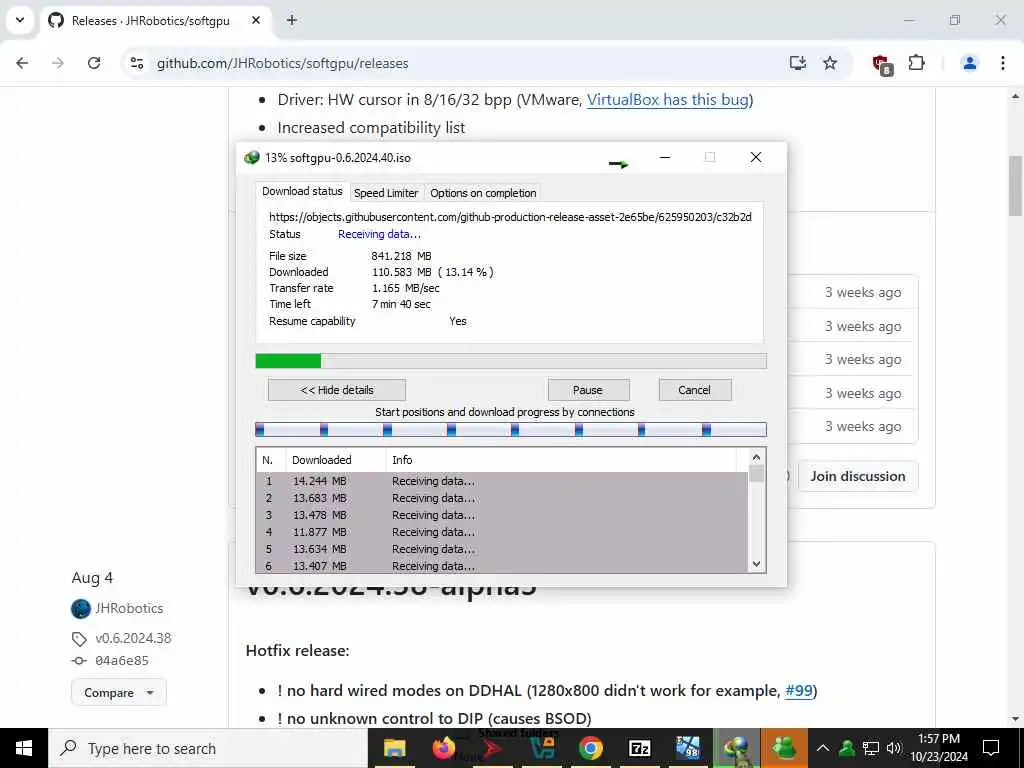Click the Windows Start button

24,748
